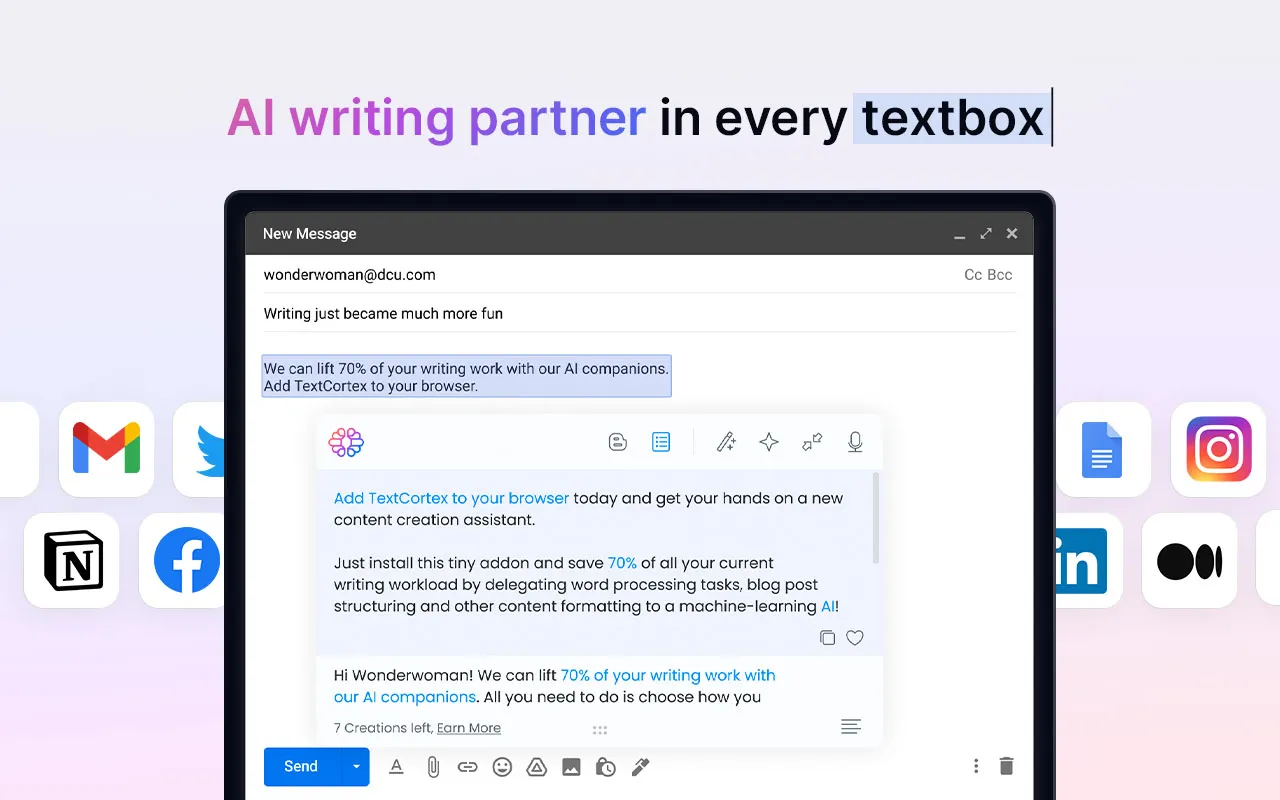Like the AI response with the heart

[855, 637]
